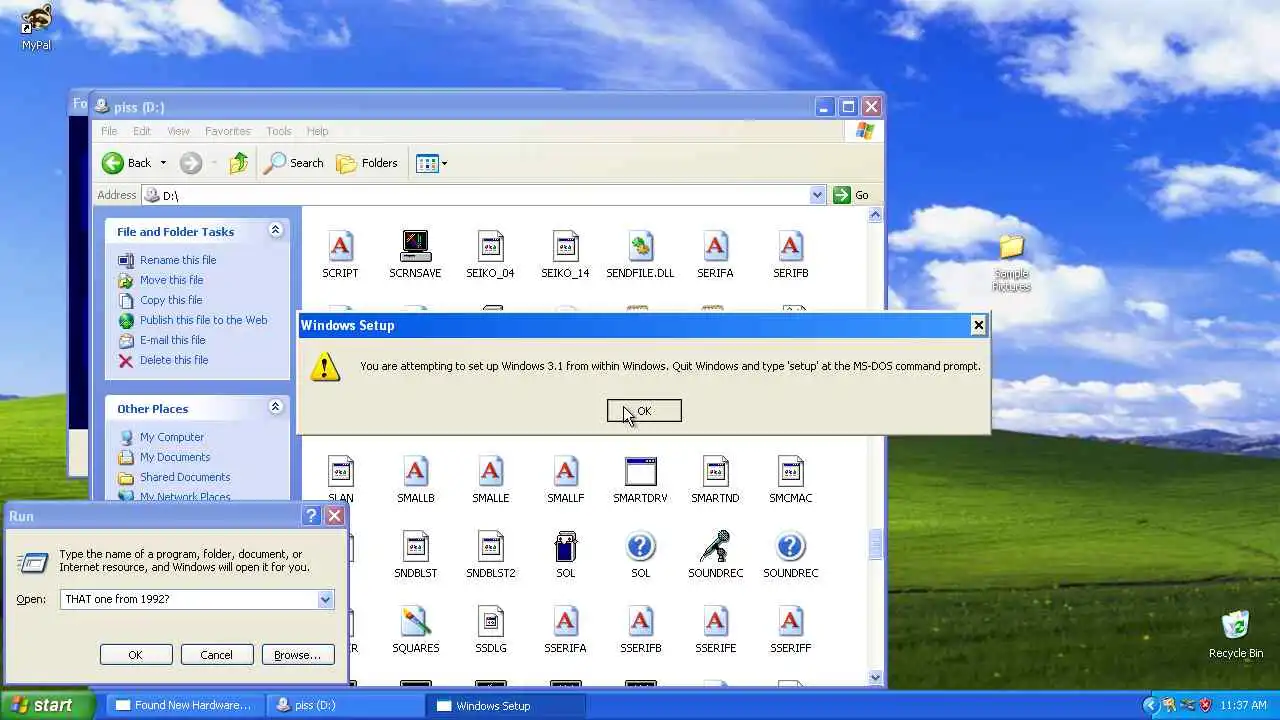Open the SCRIPT font file icon

tap(340, 246)
